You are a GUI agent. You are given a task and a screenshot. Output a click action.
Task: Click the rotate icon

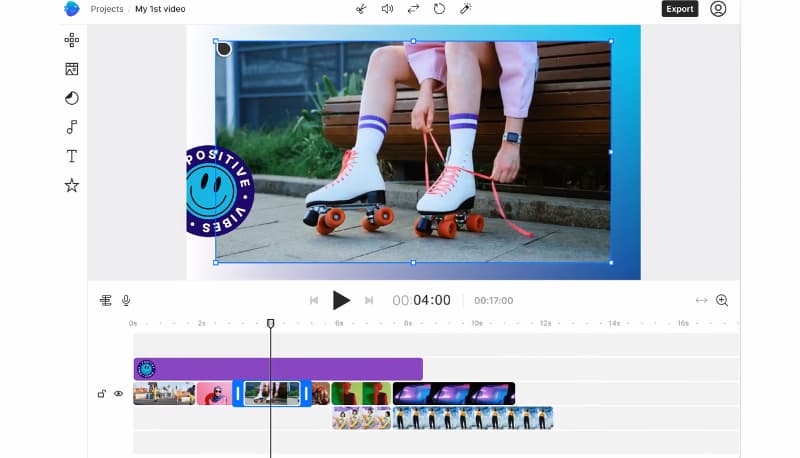(x=439, y=9)
